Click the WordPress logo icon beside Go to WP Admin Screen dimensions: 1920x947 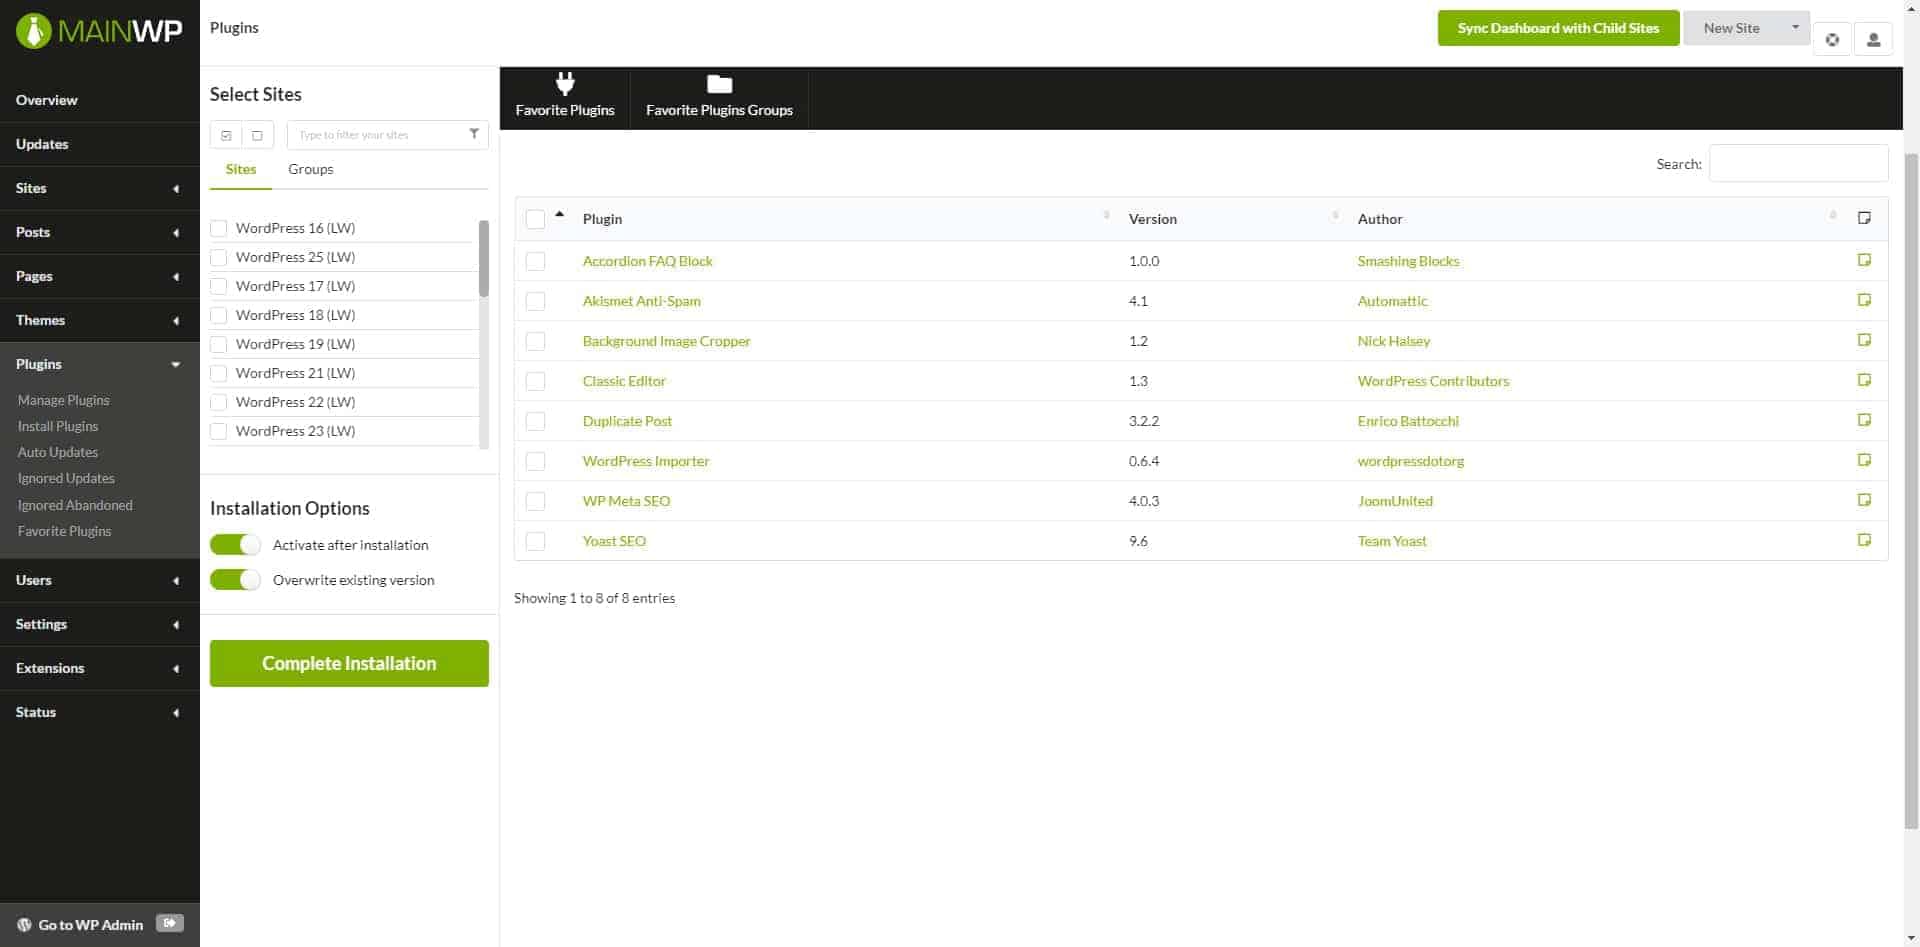(24, 925)
